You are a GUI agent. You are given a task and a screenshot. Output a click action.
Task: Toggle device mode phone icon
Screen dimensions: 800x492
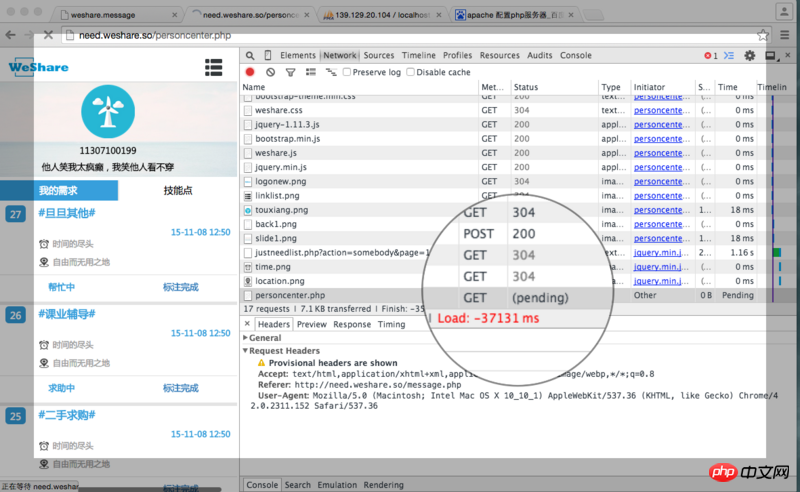[267, 56]
